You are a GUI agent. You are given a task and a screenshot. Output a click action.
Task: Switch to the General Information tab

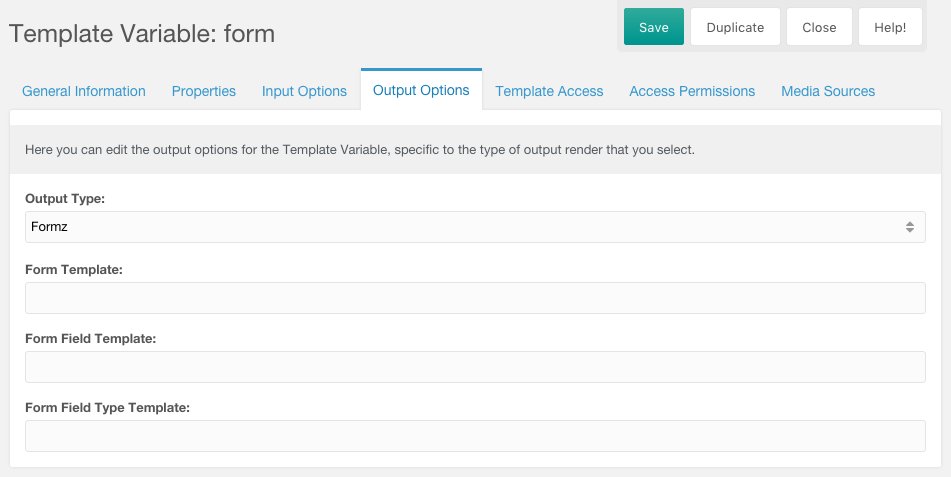point(84,91)
